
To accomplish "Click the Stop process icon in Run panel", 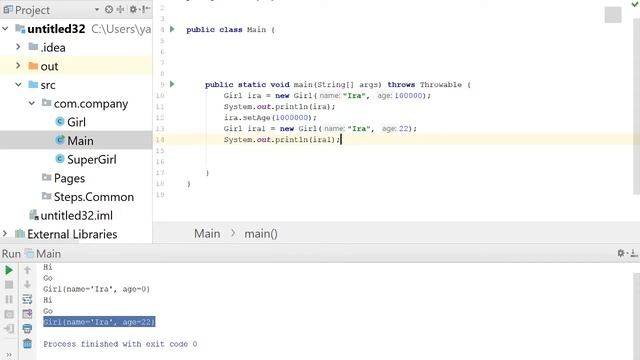I will (x=9, y=285).
